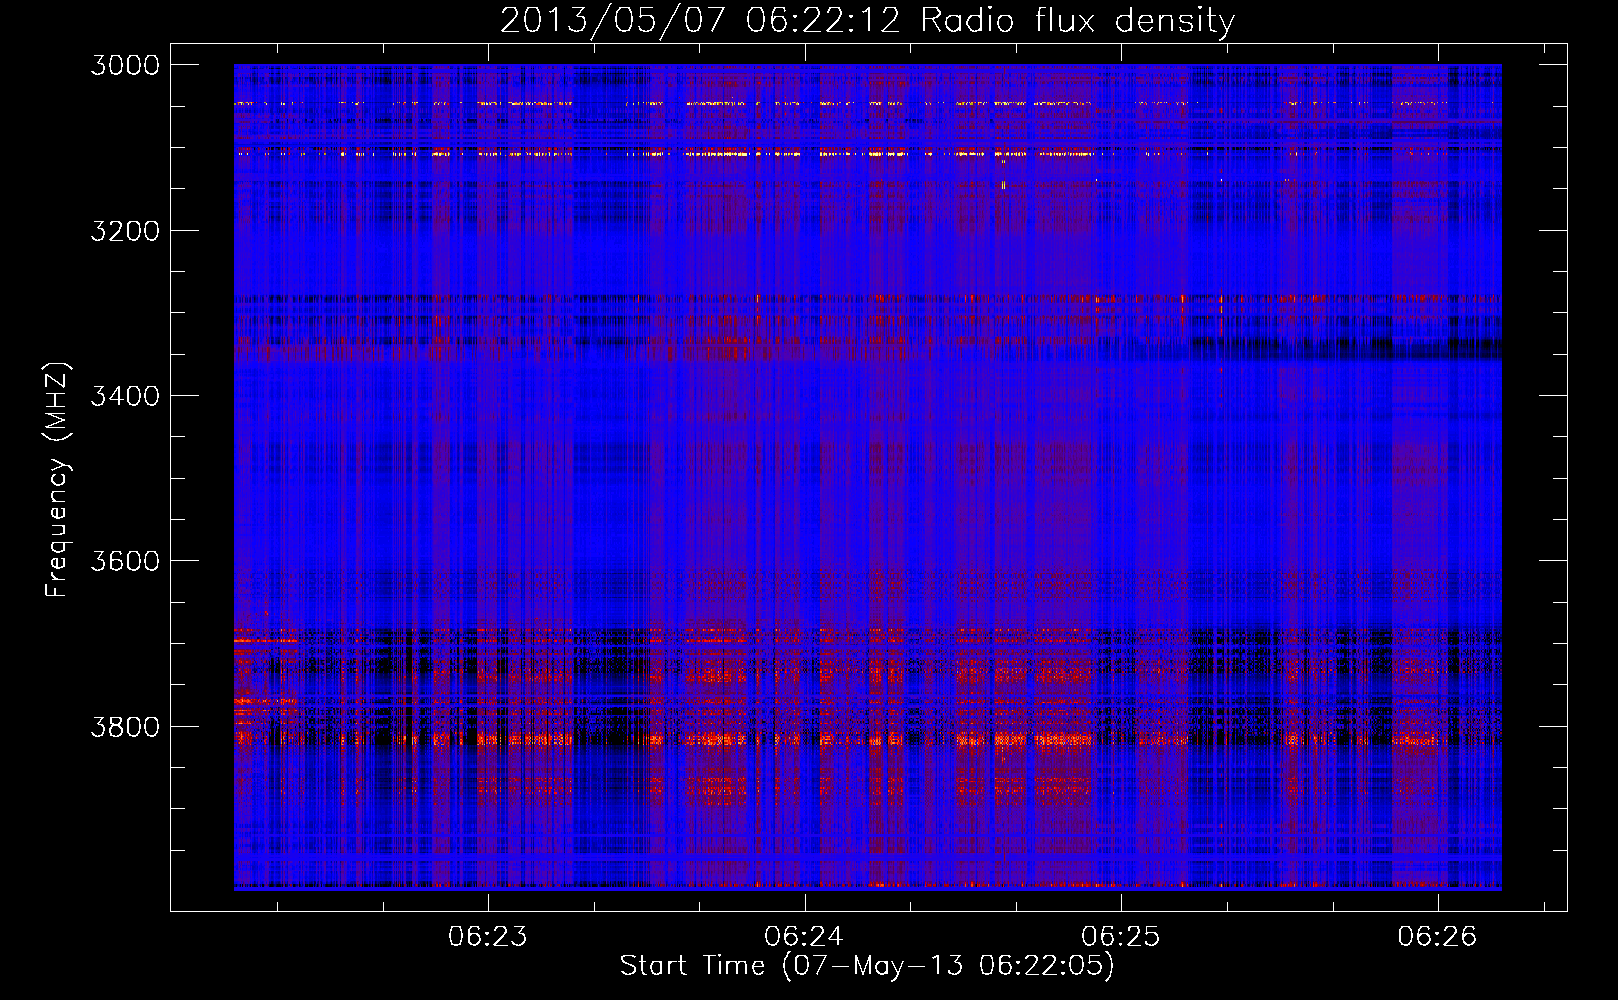Viewport: 1618px width, 1000px height.
Task: Click the plot title '2013/05/07 06:22:12 Radio flux density'
Action: (868, 20)
